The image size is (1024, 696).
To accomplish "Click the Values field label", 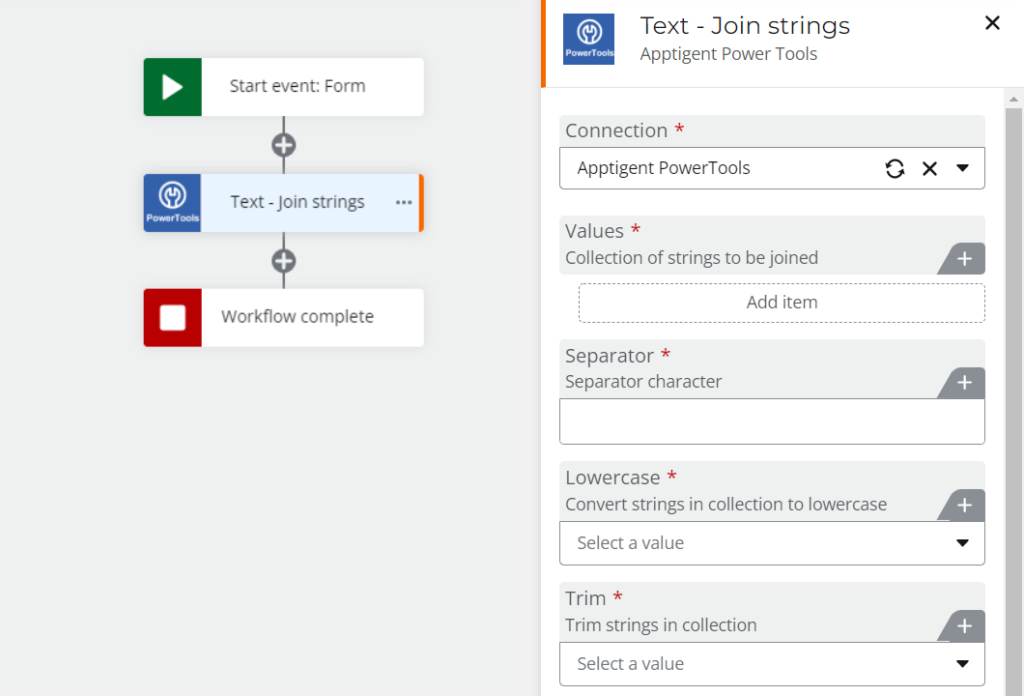I will pyautogui.click(x=594, y=231).
